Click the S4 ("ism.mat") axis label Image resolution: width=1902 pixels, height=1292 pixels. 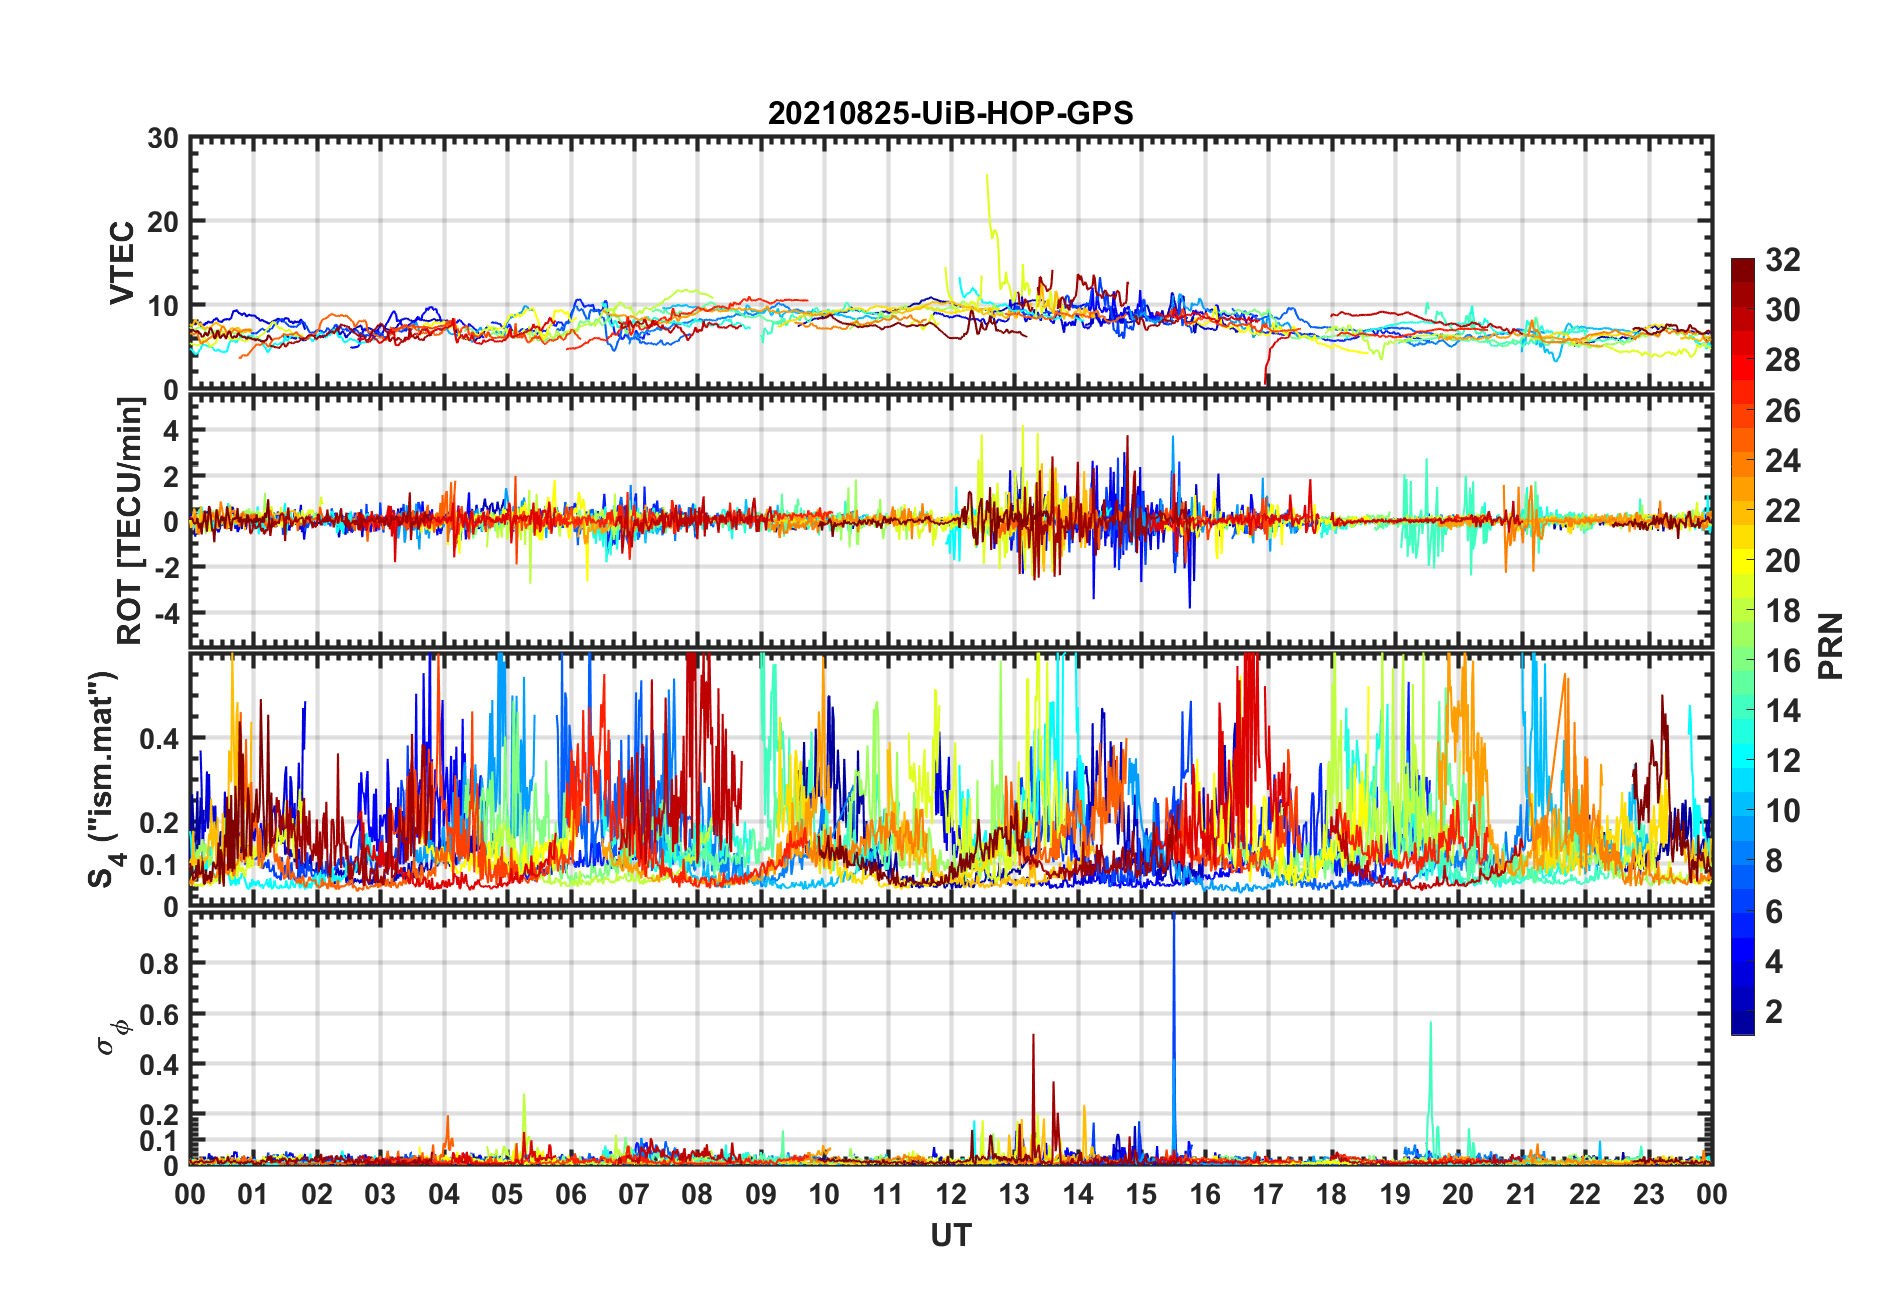click(x=103, y=780)
